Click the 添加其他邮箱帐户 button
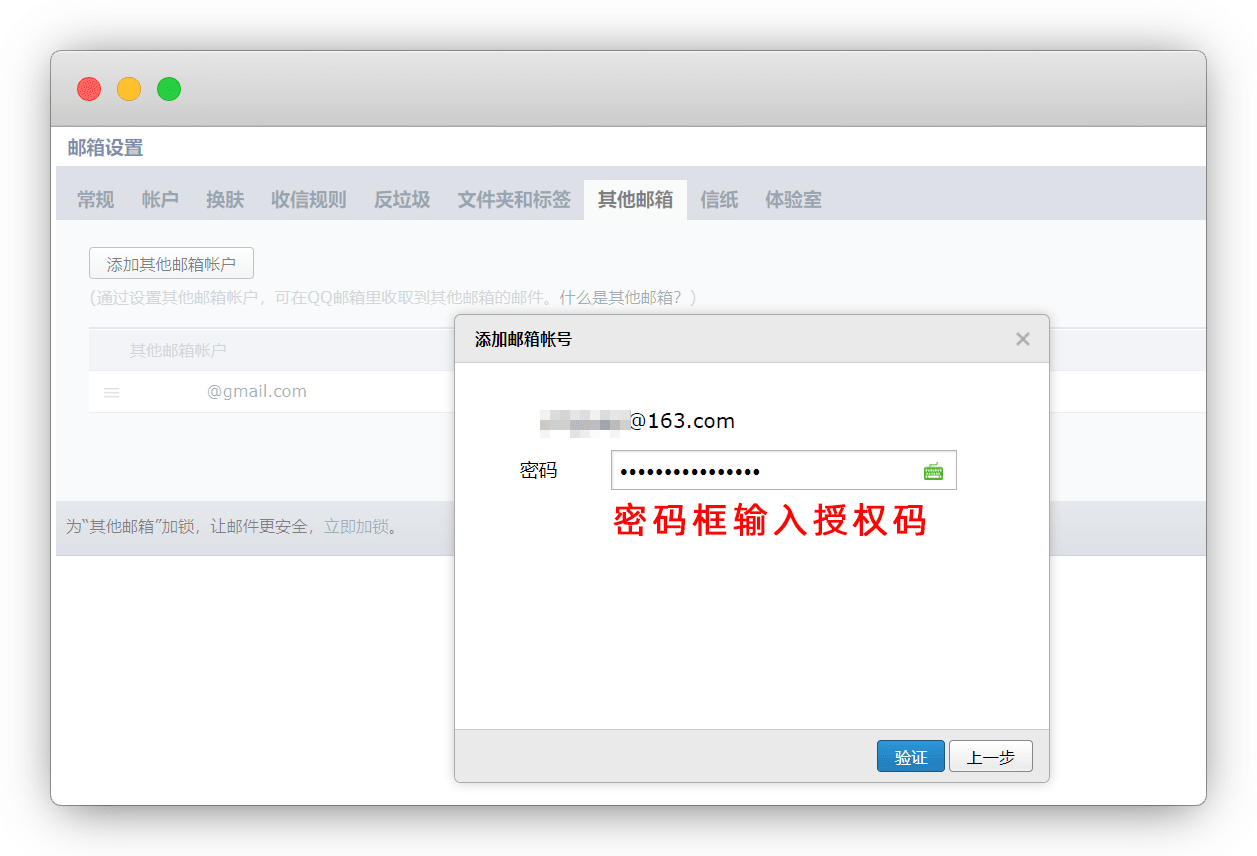 tap(171, 264)
